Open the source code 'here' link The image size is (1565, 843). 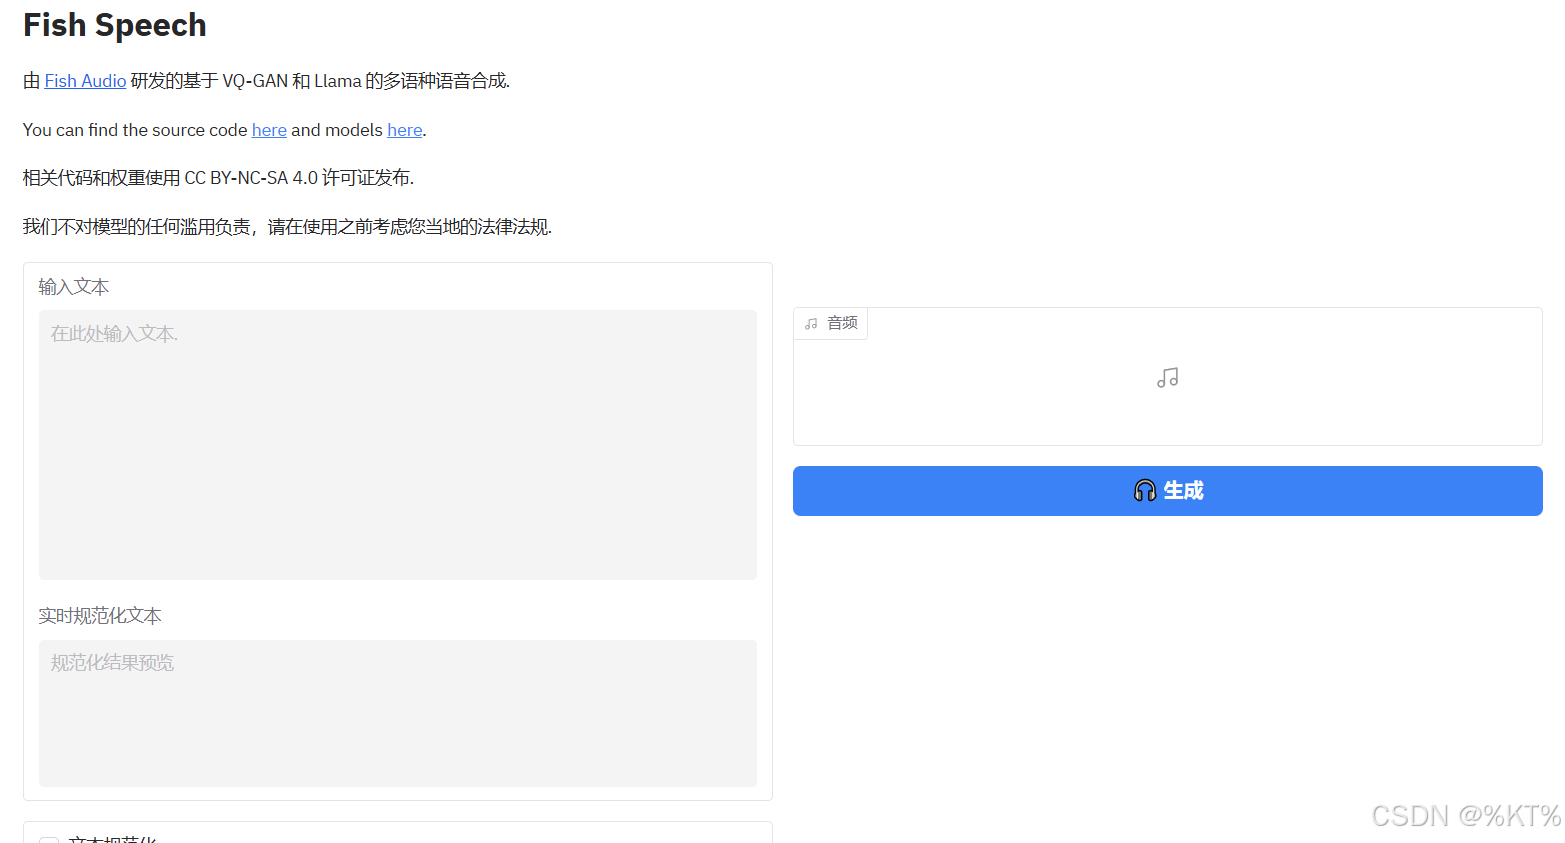(269, 130)
